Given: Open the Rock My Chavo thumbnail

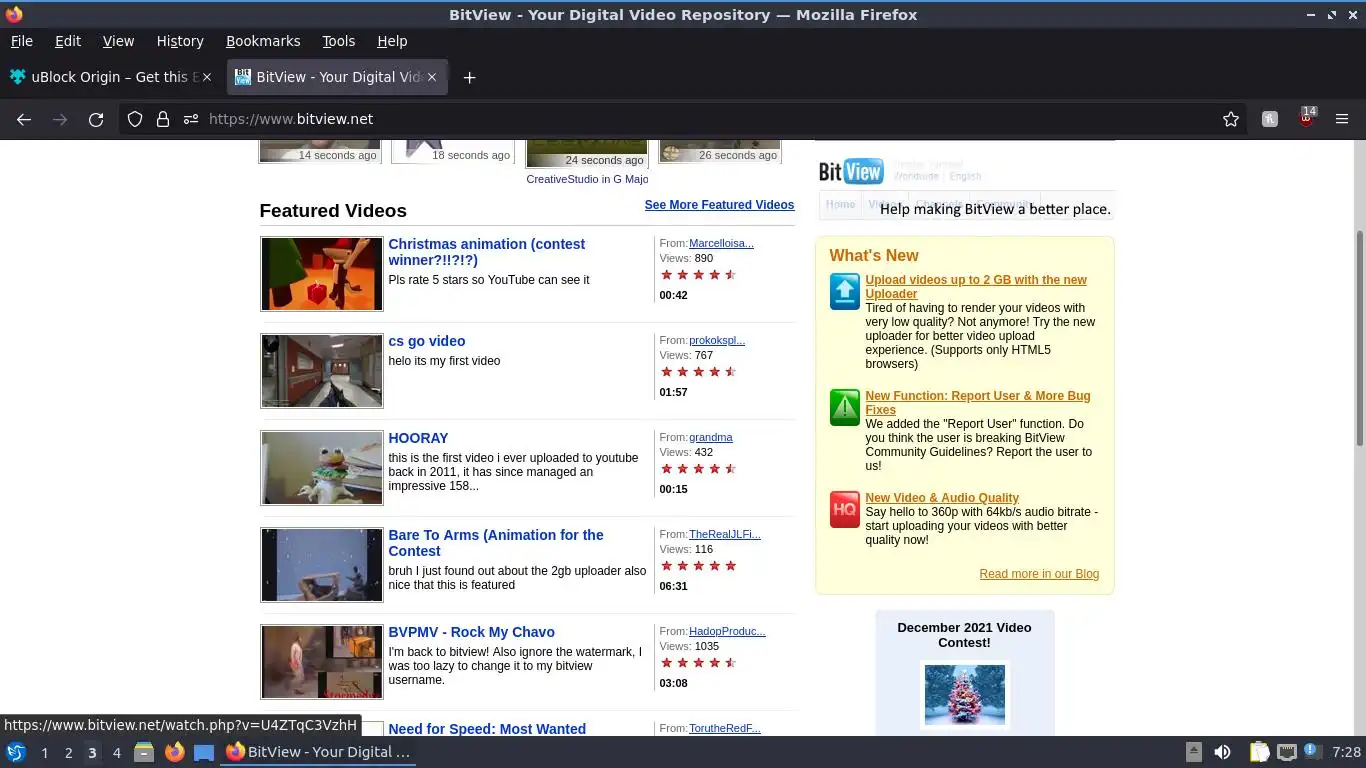Looking at the screenshot, I should pos(322,662).
